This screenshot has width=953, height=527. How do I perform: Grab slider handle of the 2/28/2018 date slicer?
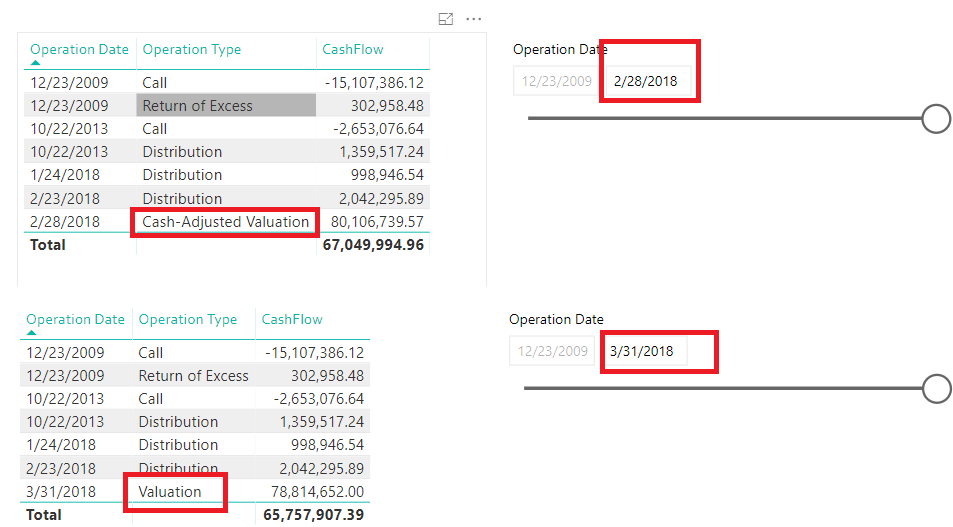[936, 119]
